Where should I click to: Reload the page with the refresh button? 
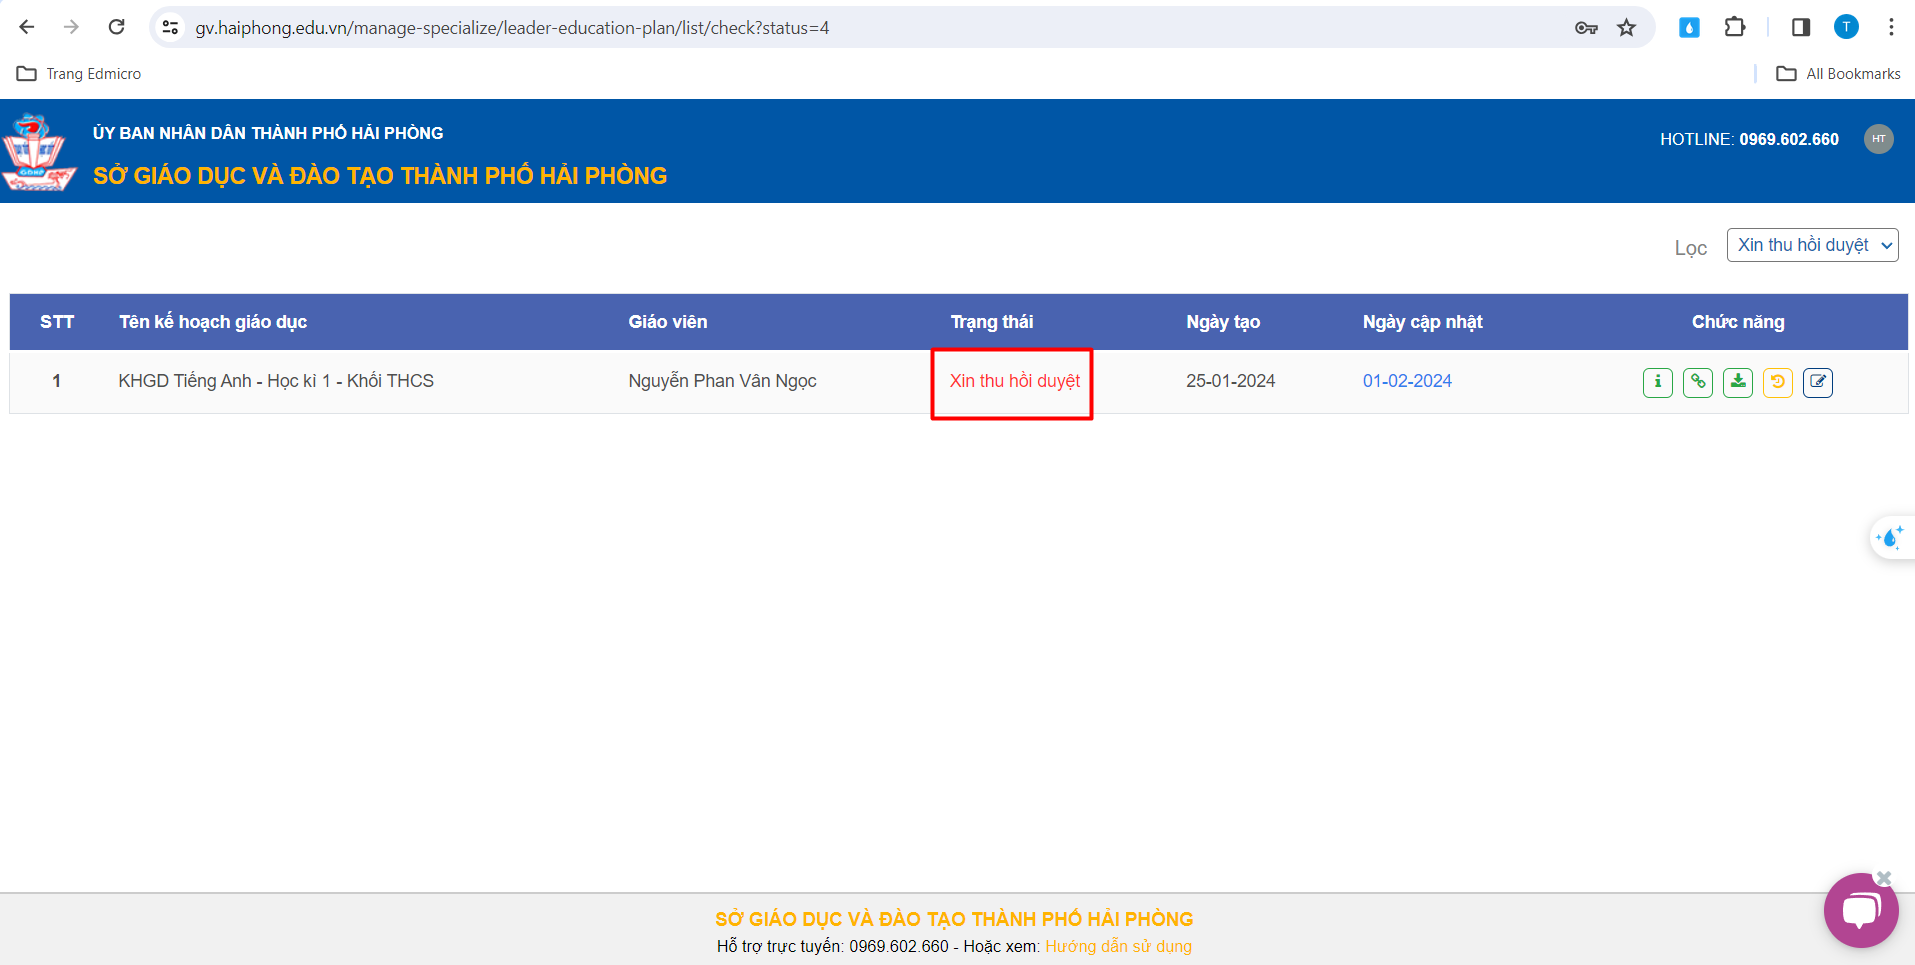(x=116, y=28)
